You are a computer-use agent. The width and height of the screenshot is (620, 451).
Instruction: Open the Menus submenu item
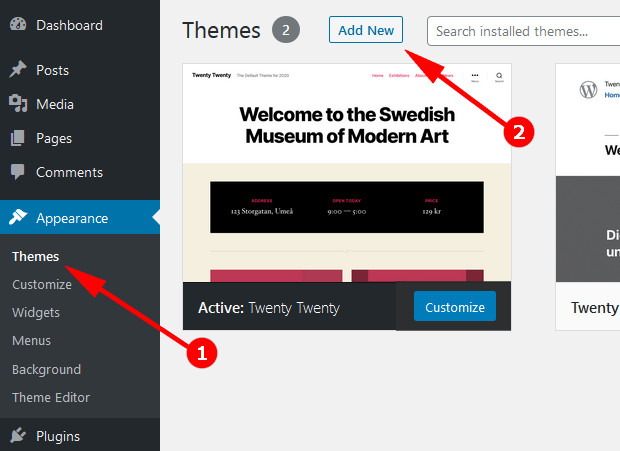pyautogui.click(x=32, y=341)
